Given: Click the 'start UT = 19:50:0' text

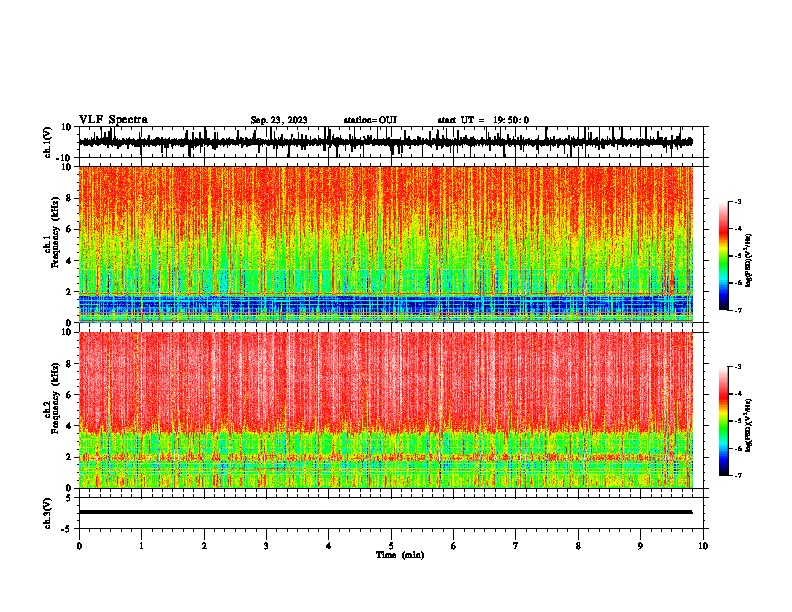Looking at the screenshot, I should tap(483, 120).
